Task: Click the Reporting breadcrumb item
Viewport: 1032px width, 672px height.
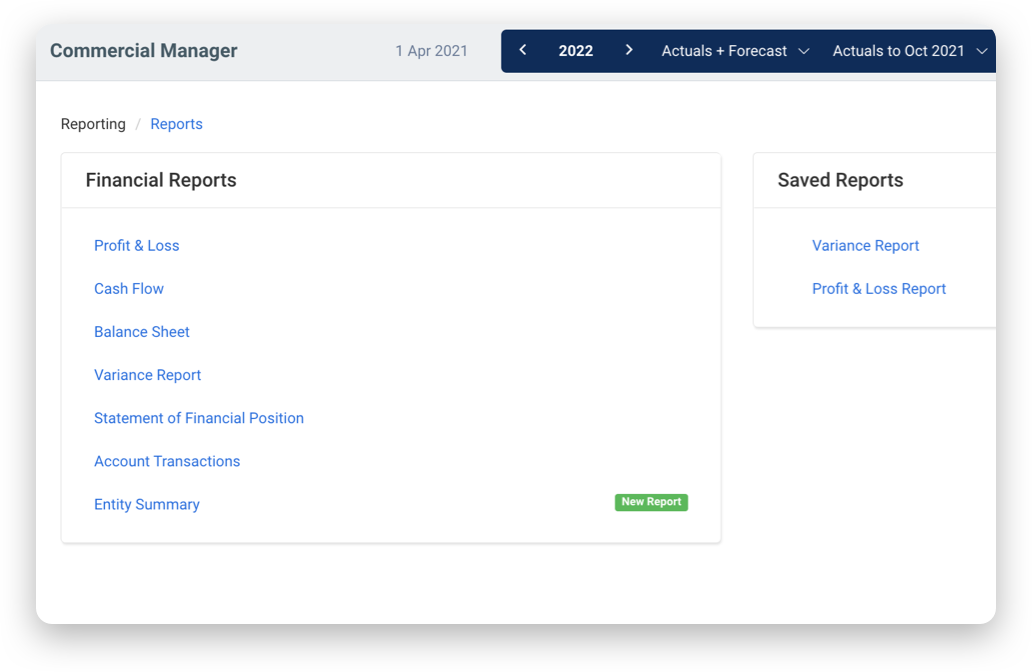Action: coord(93,123)
